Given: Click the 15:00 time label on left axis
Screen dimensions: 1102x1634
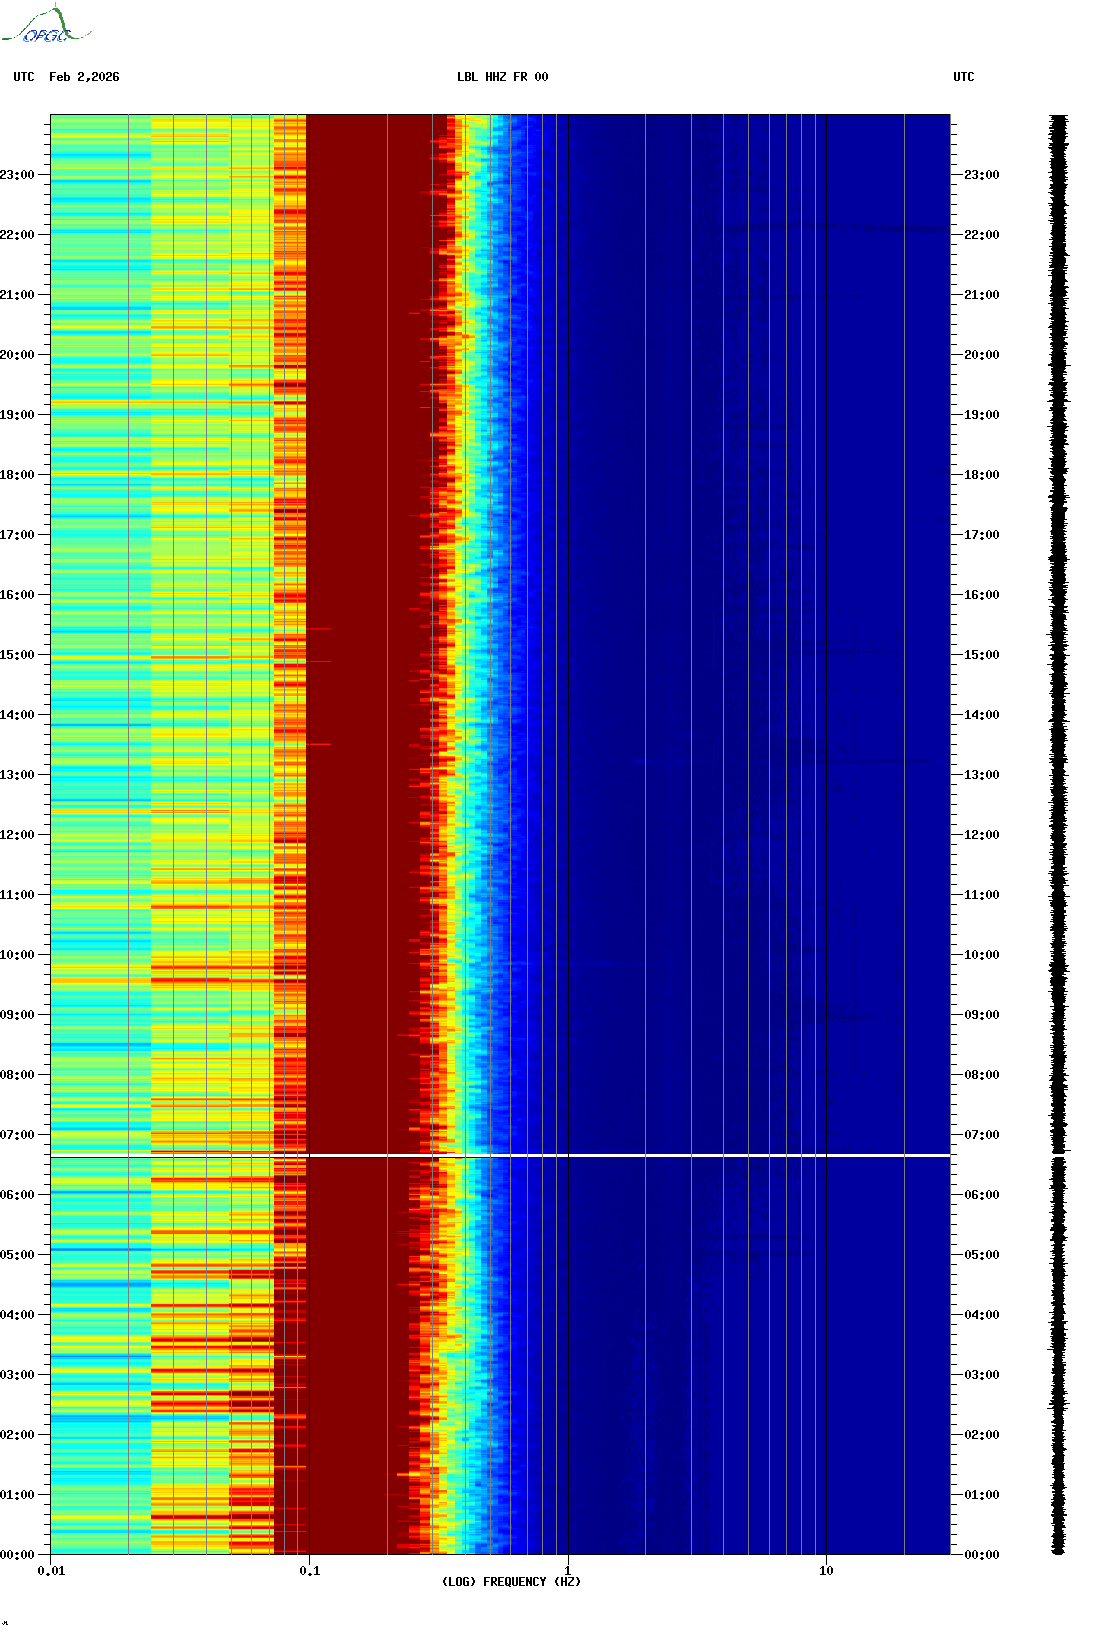Looking at the screenshot, I should pos(17,655).
